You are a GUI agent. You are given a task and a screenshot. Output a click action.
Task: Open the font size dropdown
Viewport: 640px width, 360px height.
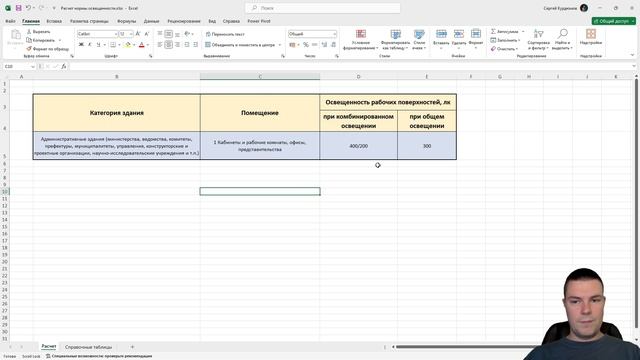pos(131,34)
